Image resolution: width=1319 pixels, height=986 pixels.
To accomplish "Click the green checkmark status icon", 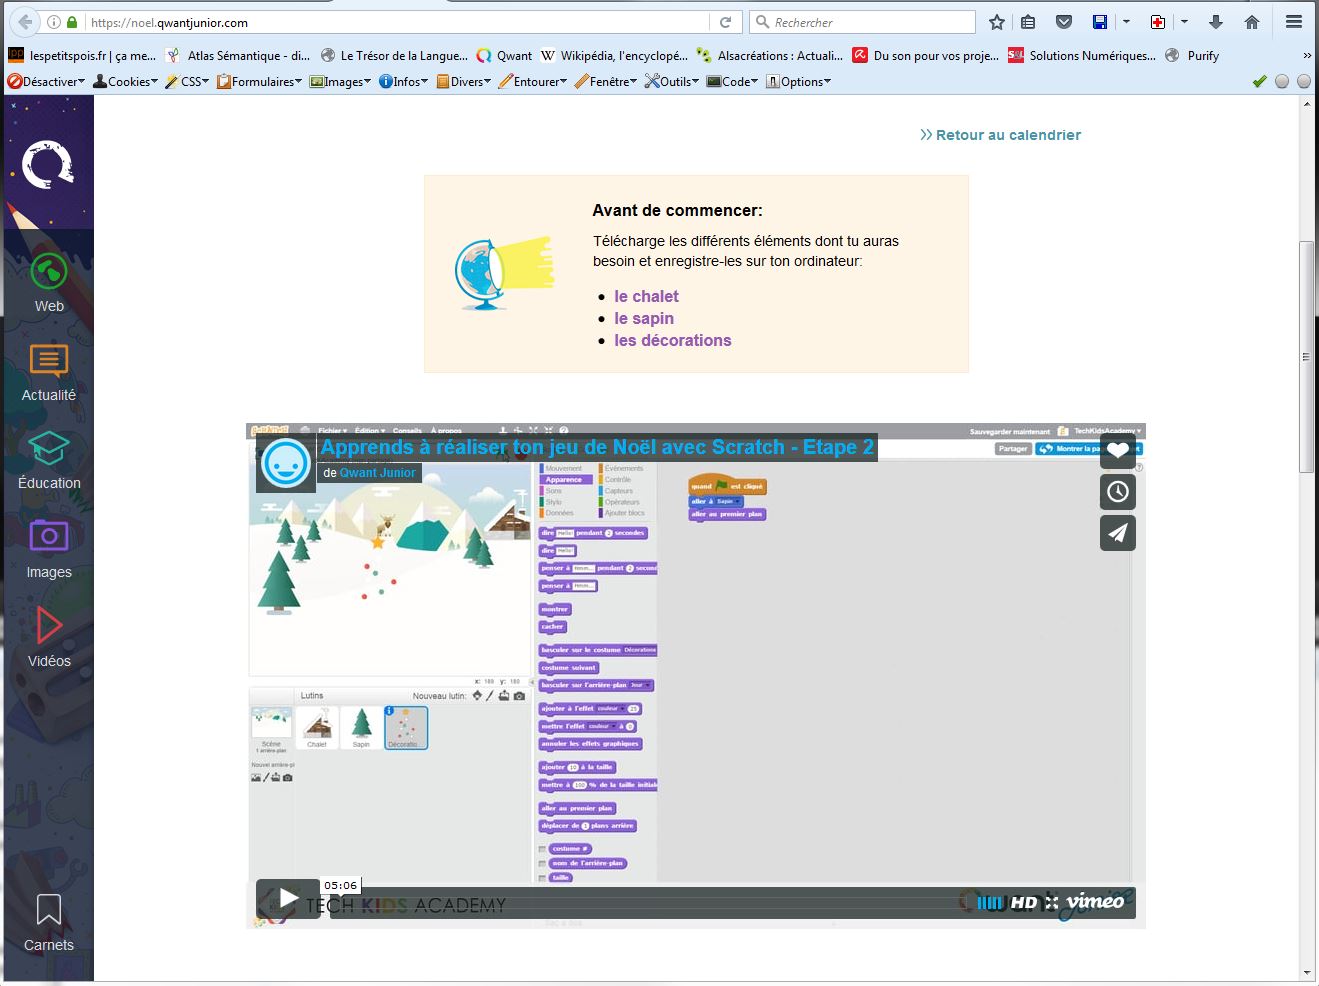I will pos(1259,82).
